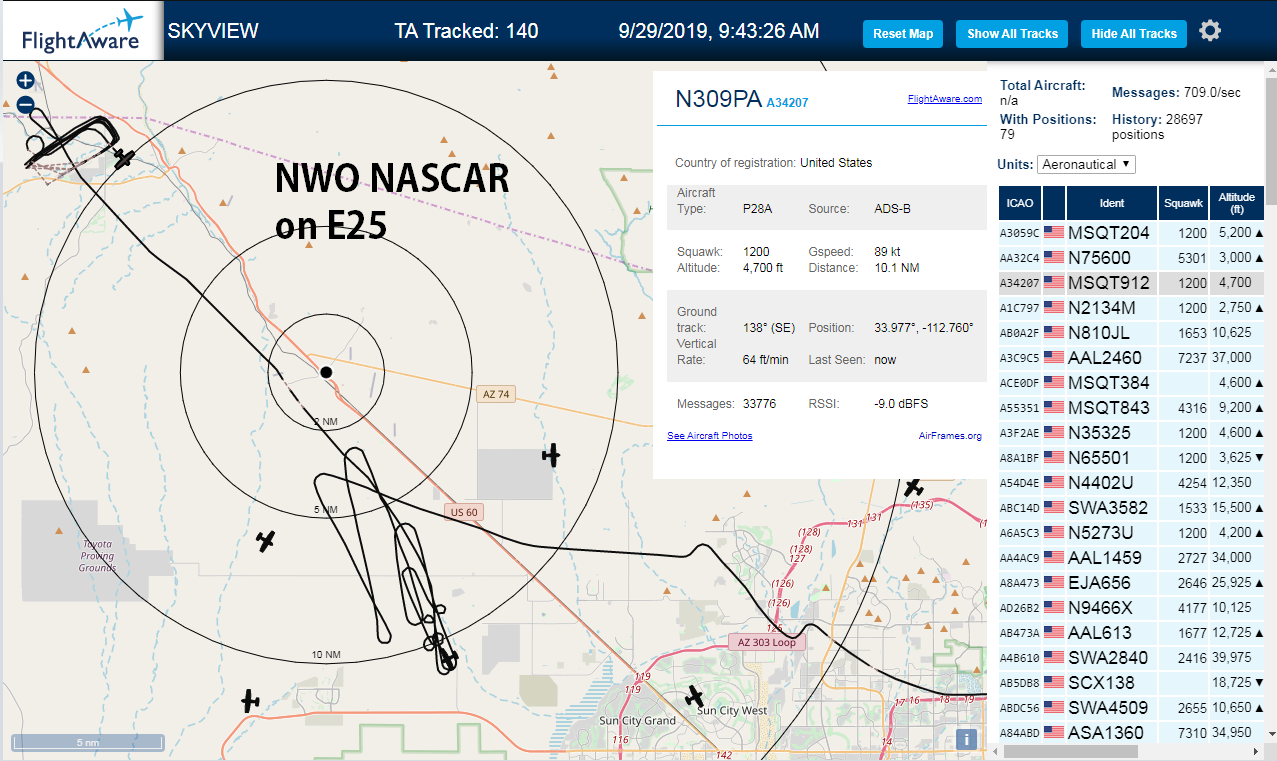Image resolution: width=1277 pixels, height=761 pixels.
Task: Click the FlightAware logo
Action: 82,32
